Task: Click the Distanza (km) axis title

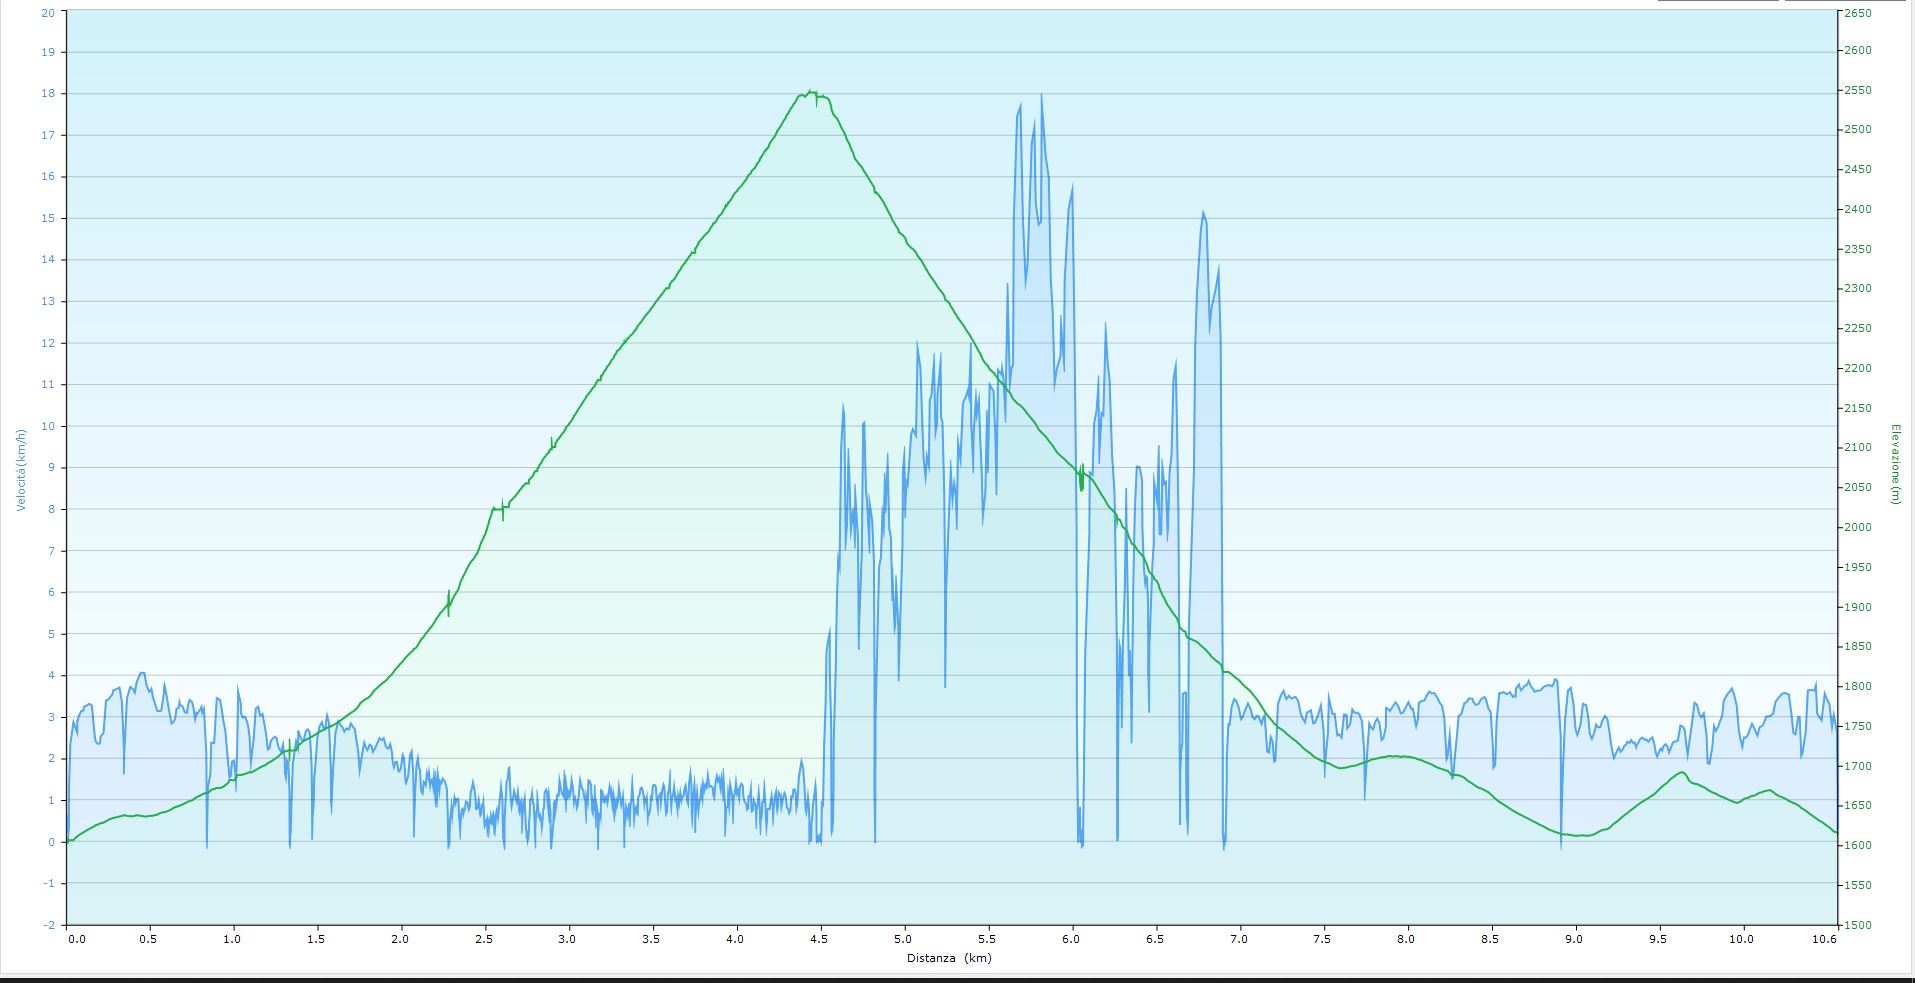Action: (x=949, y=958)
